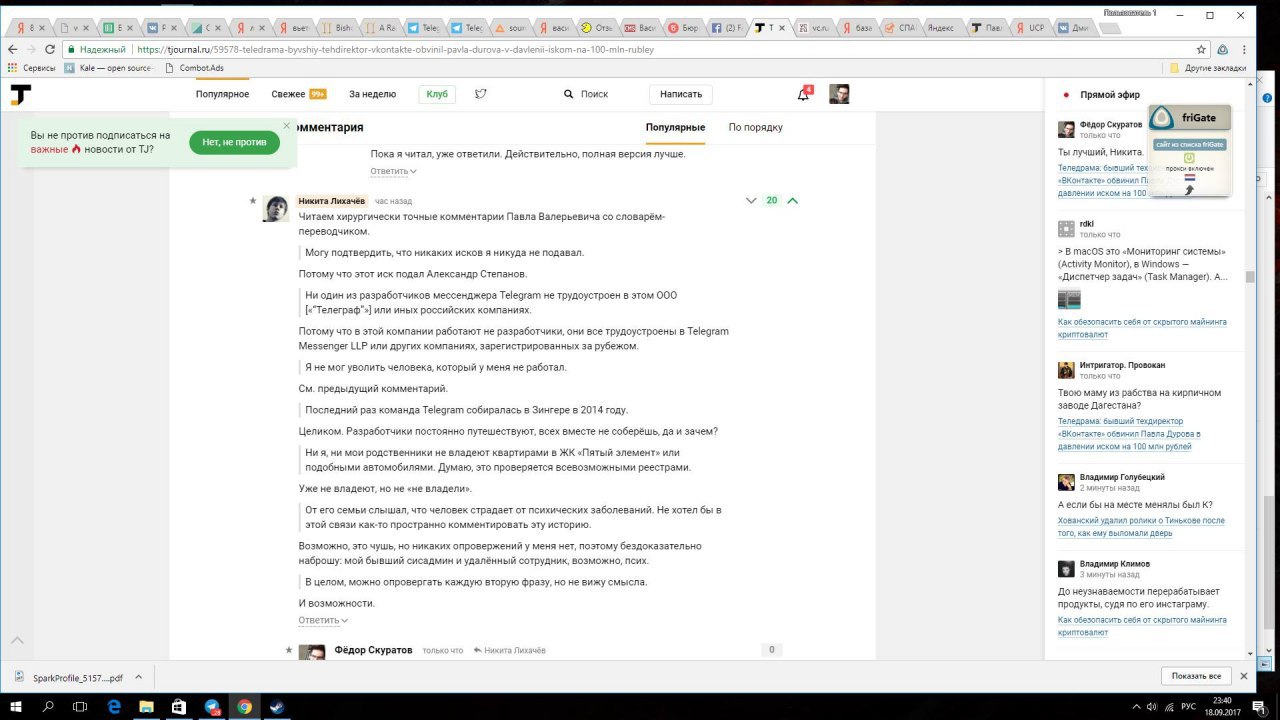1280x720 pixels.
Task: Click the browser address bar URL
Action: (x=395, y=49)
